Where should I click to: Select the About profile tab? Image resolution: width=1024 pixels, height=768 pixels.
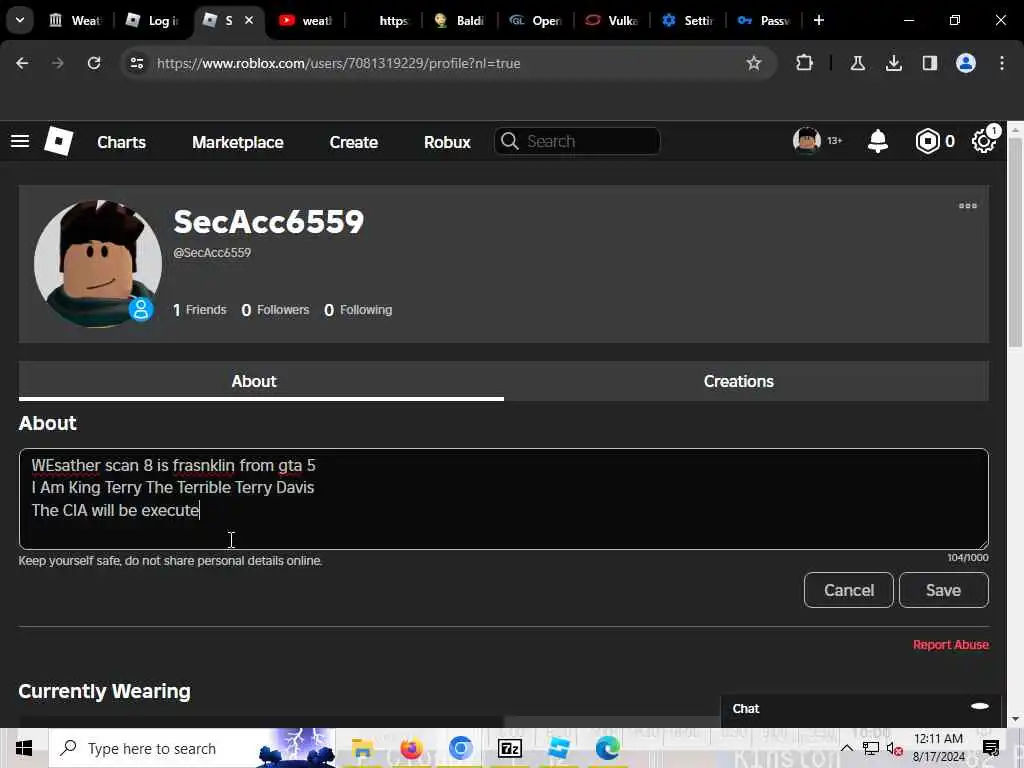pyautogui.click(x=254, y=381)
